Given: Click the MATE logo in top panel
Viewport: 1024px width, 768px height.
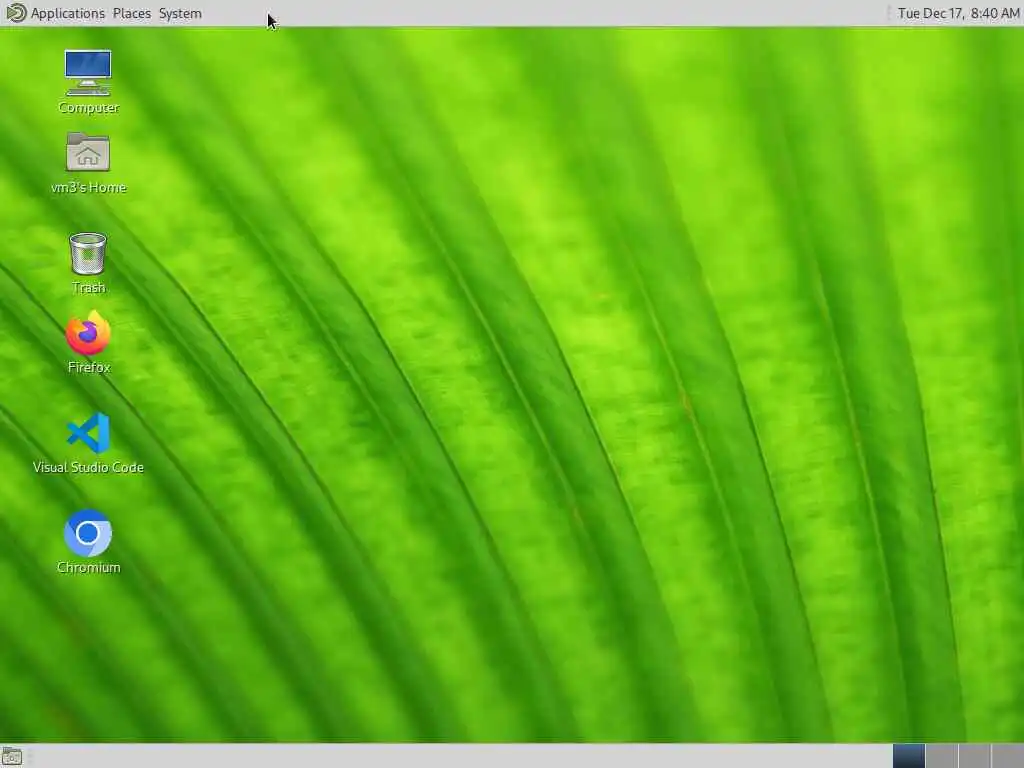Looking at the screenshot, I should click(x=15, y=13).
